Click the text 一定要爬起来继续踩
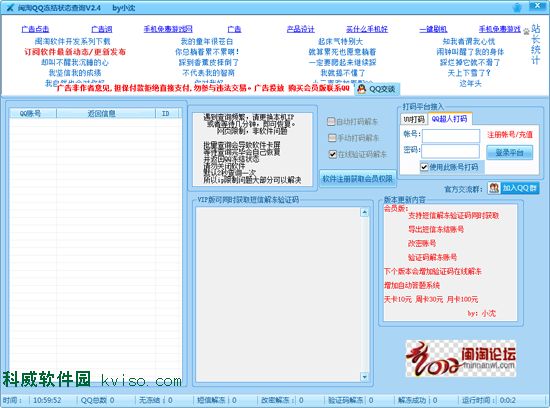550x408 pixels. coord(342,62)
